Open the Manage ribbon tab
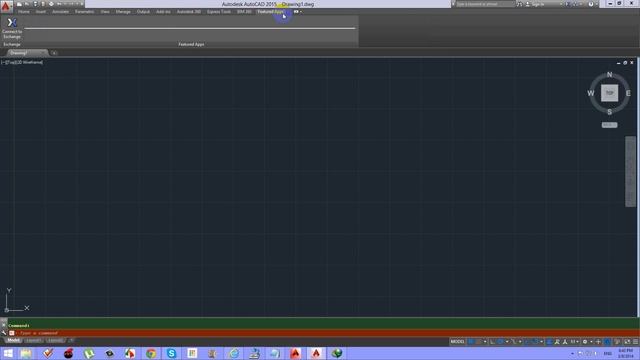This screenshot has width=640, height=360. tap(123, 12)
